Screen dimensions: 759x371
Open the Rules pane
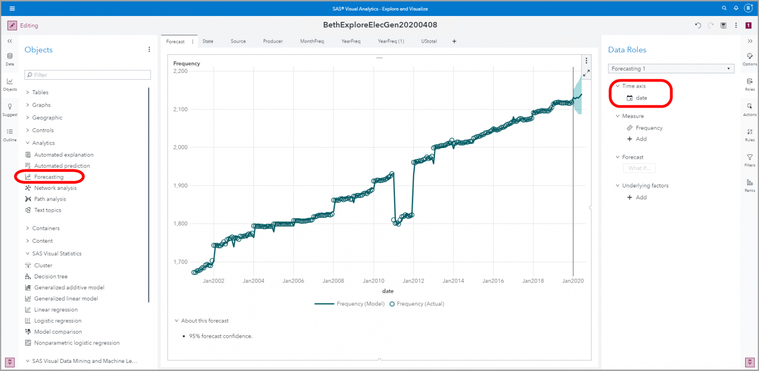[x=750, y=135]
